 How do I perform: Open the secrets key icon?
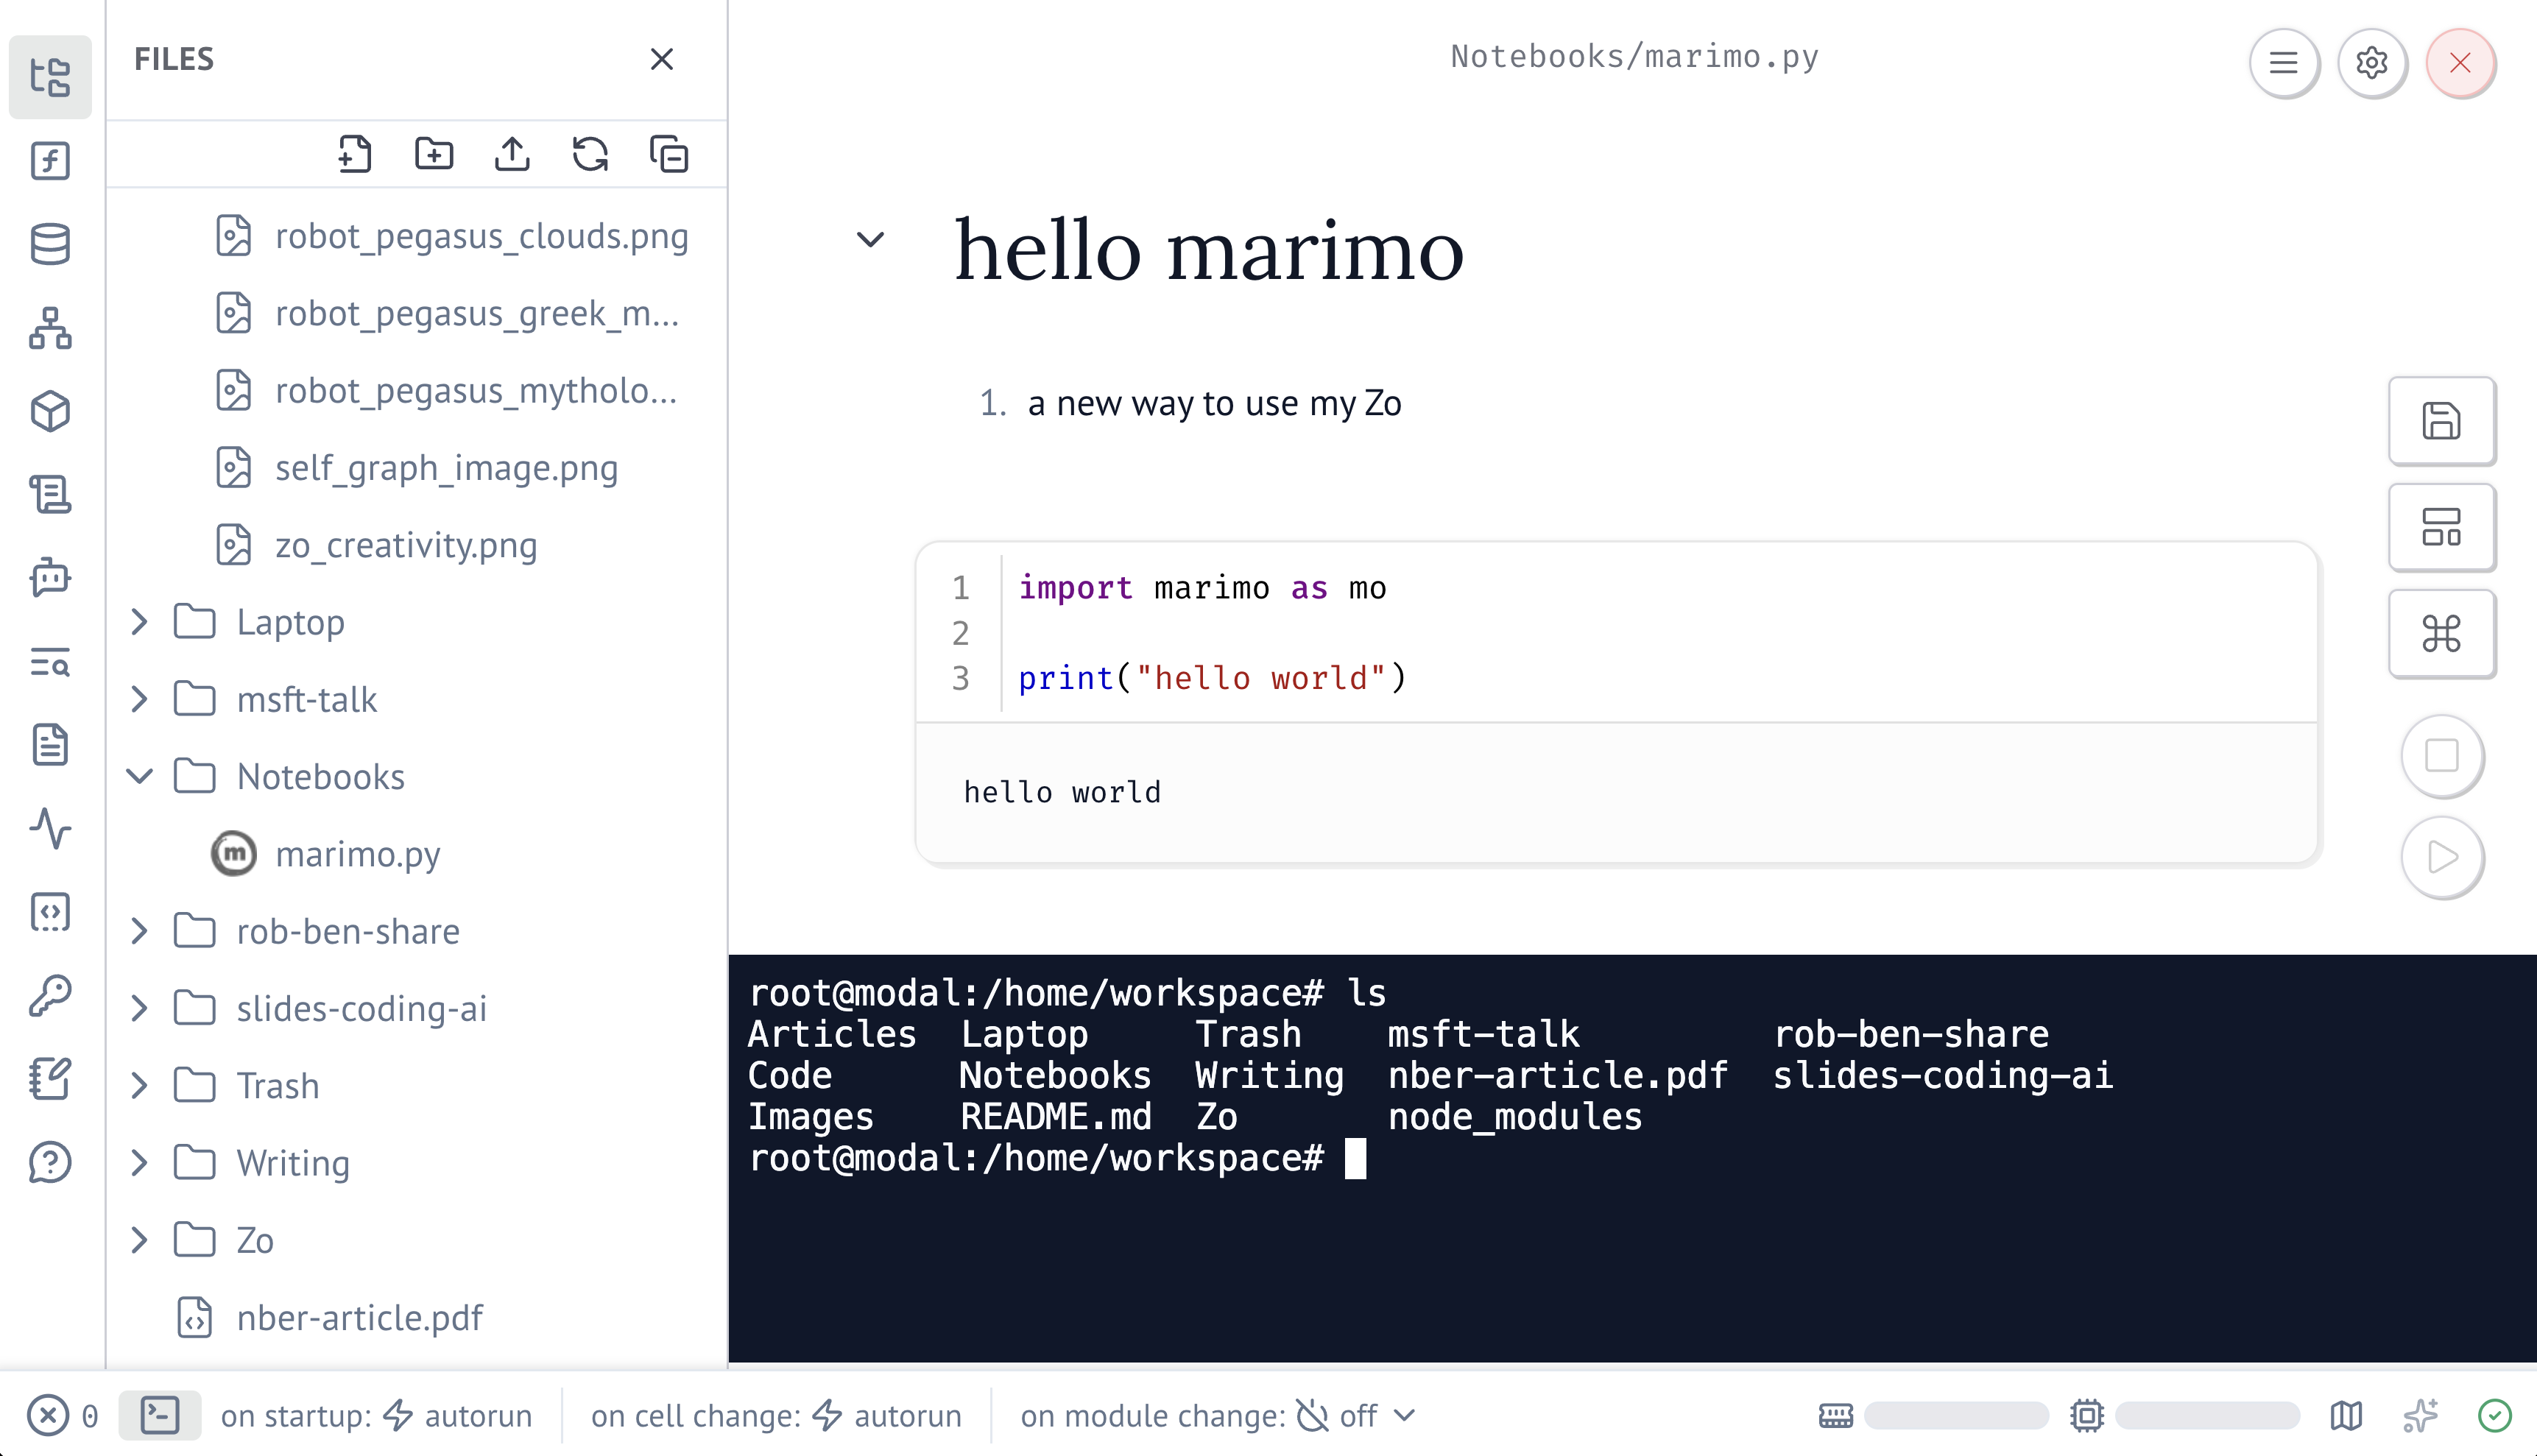tap(50, 996)
